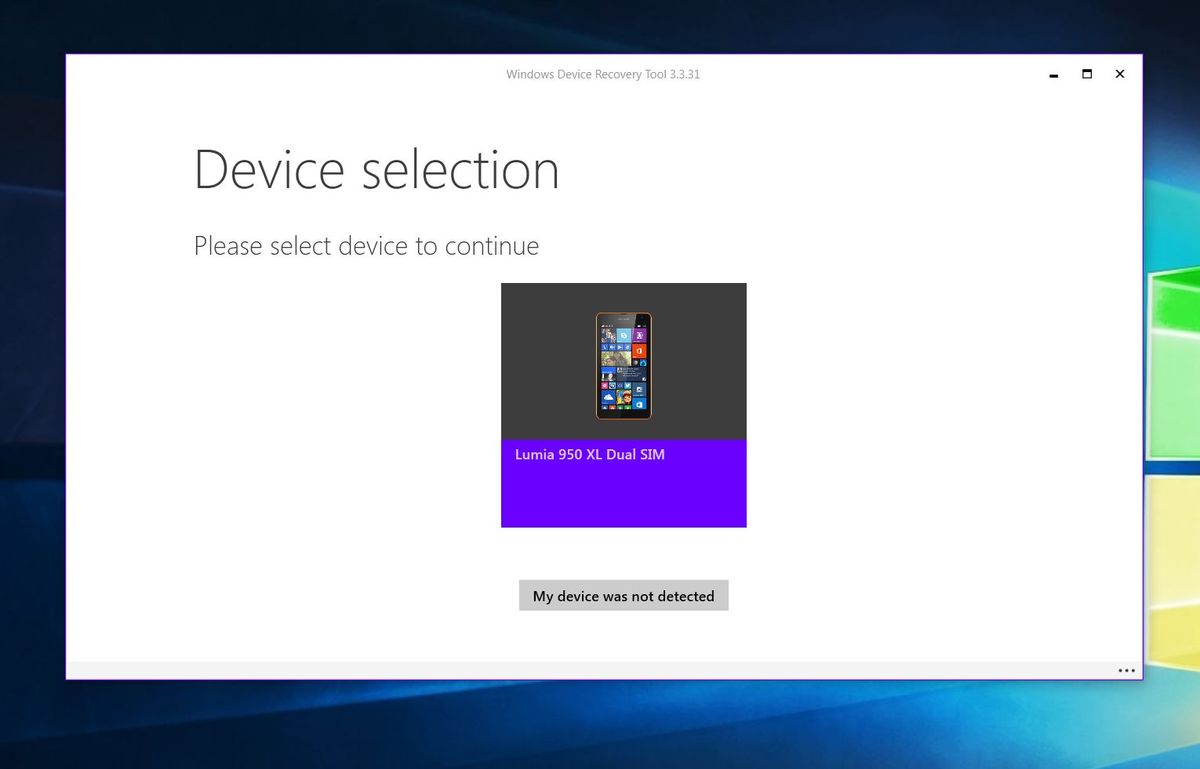Open the ellipsis options menu in the status bar
The width and height of the screenshot is (1200, 769).
tap(1127, 670)
